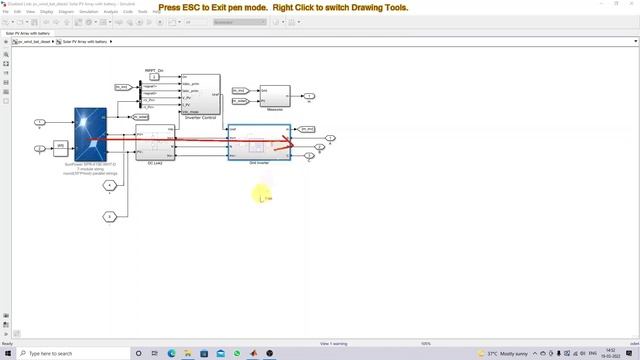Open the Tools menu

coord(142,12)
